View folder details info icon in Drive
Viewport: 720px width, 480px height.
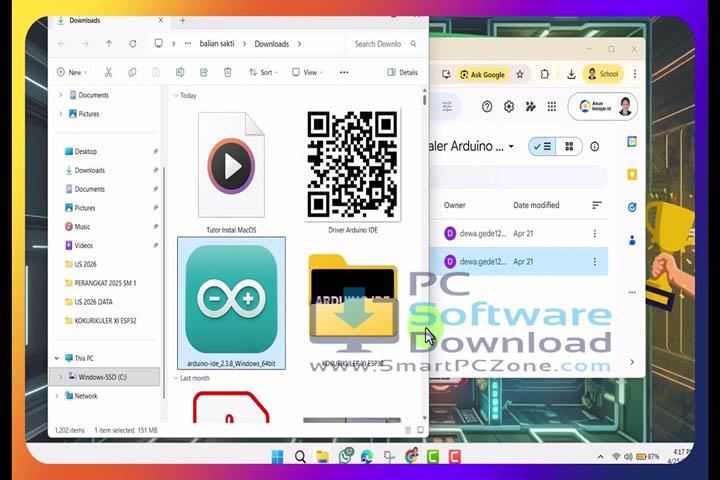coord(595,147)
